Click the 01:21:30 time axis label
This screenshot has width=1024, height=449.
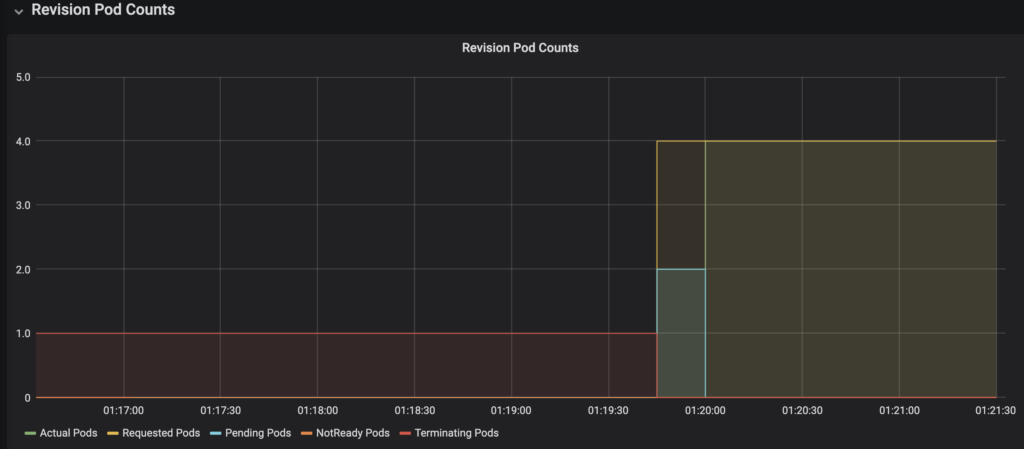point(996,410)
